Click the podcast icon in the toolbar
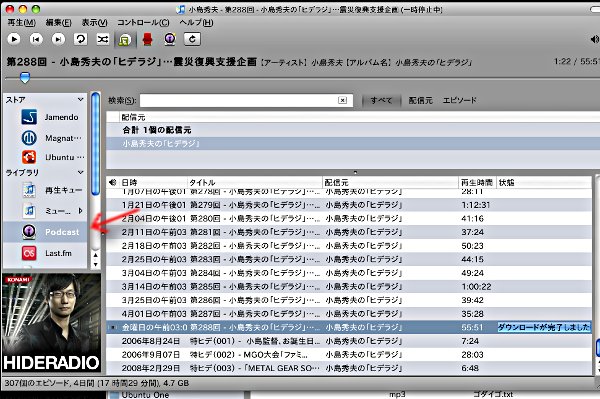The image size is (600, 399). click(x=170, y=39)
